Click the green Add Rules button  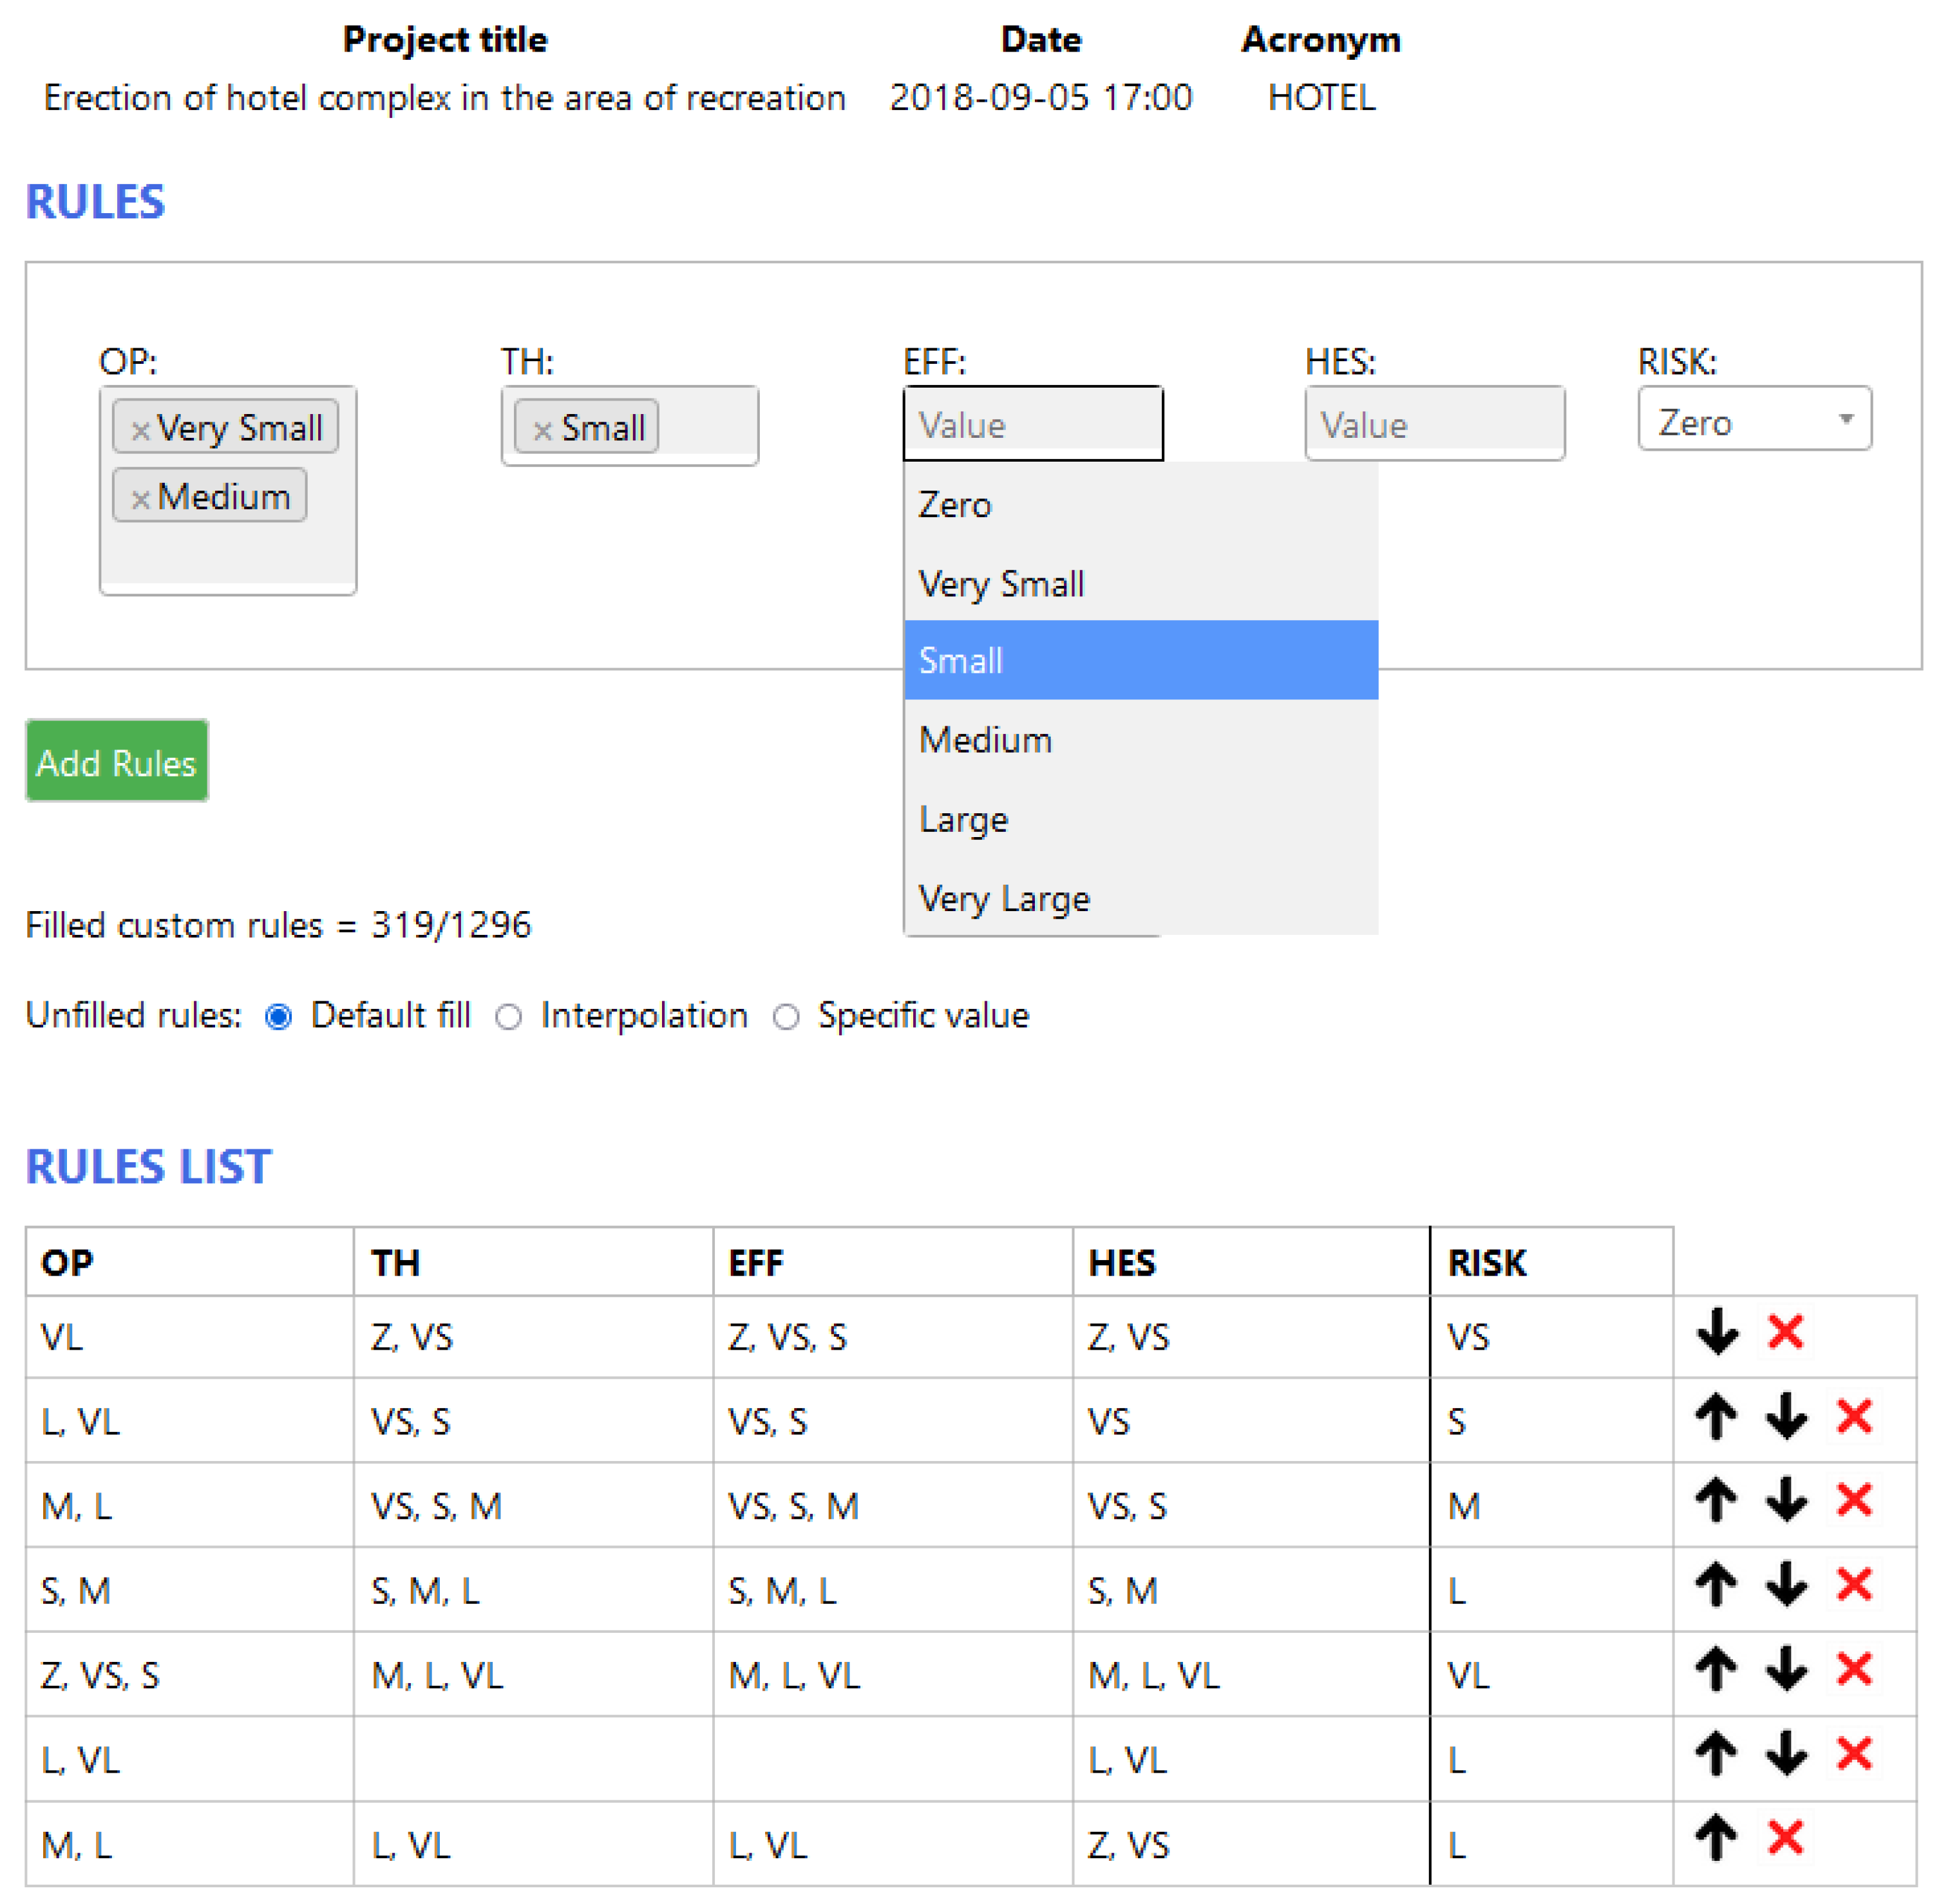coord(116,762)
